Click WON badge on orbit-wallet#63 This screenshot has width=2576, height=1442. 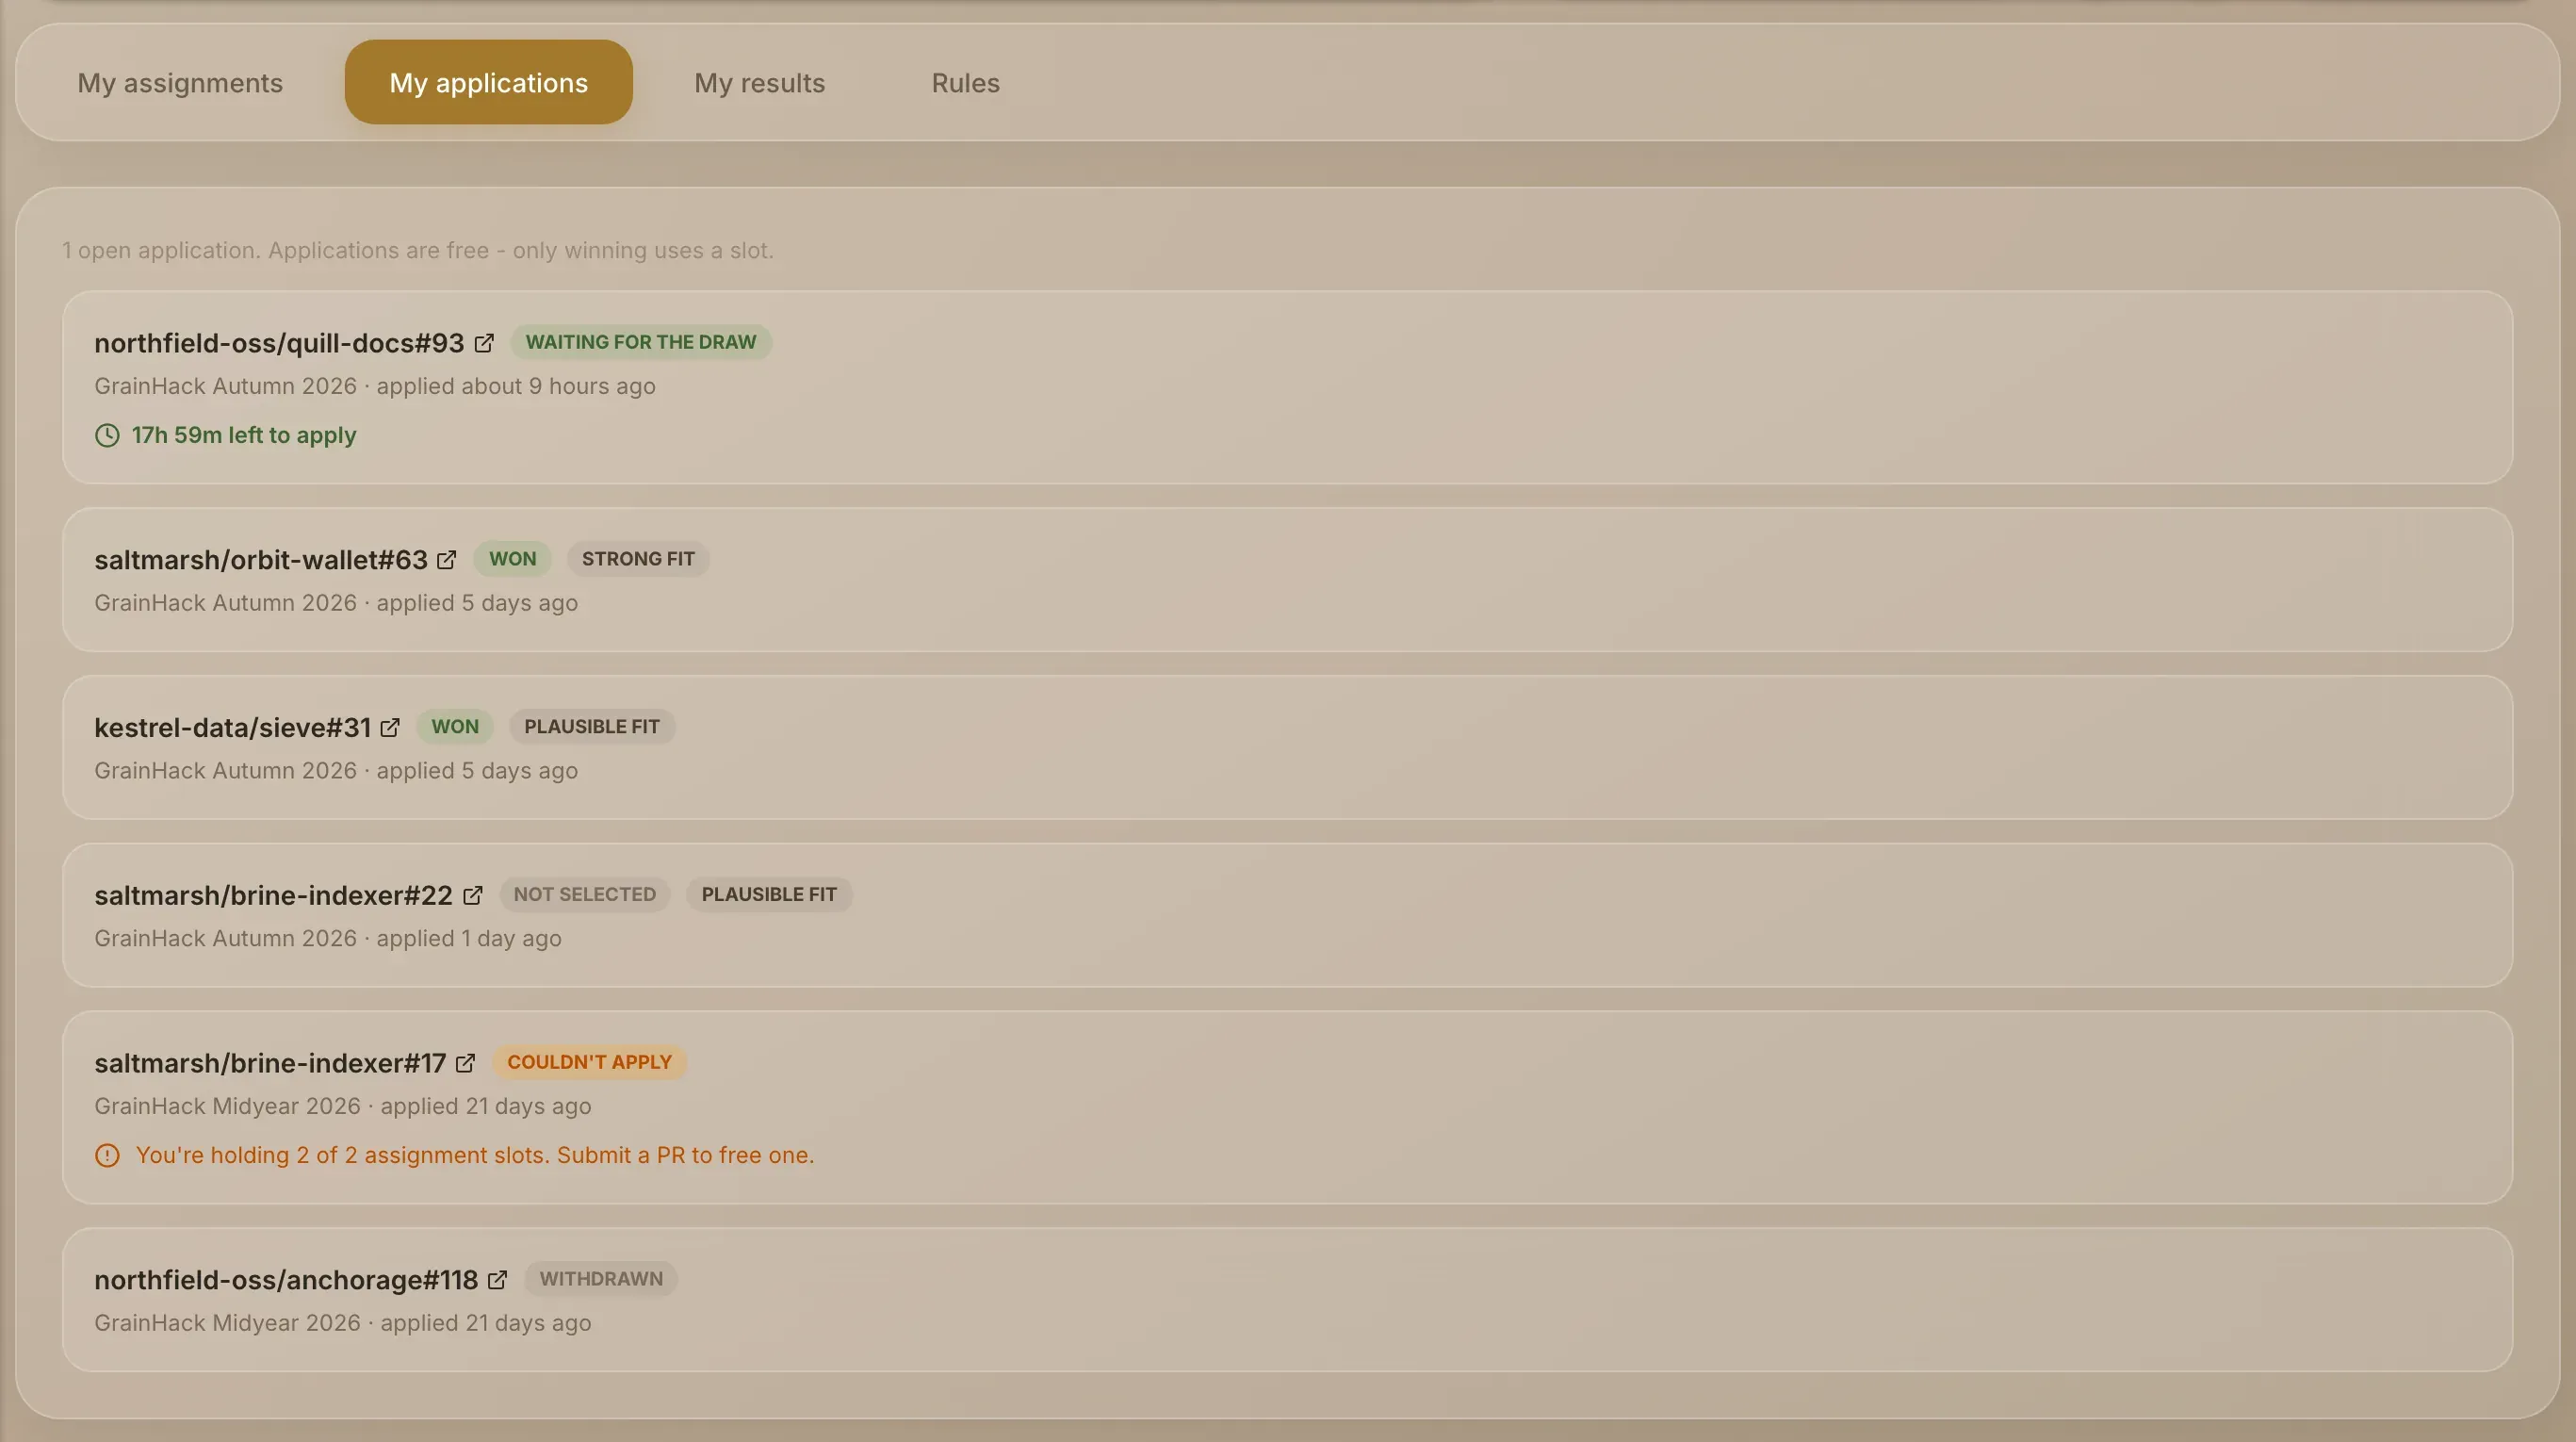click(x=512, y=559)
